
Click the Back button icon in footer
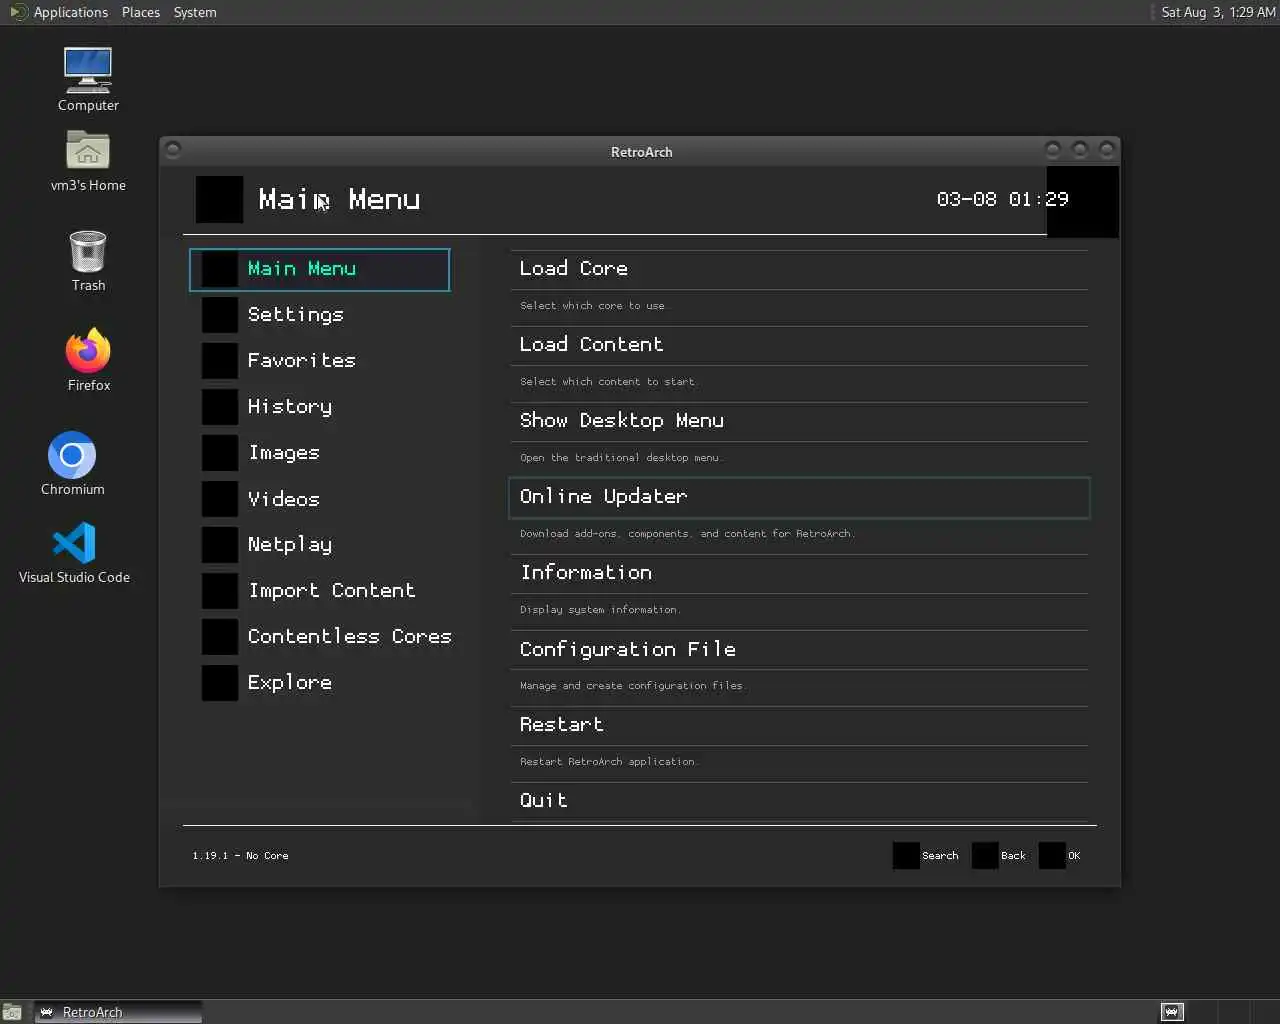click(x=985, y=856)
